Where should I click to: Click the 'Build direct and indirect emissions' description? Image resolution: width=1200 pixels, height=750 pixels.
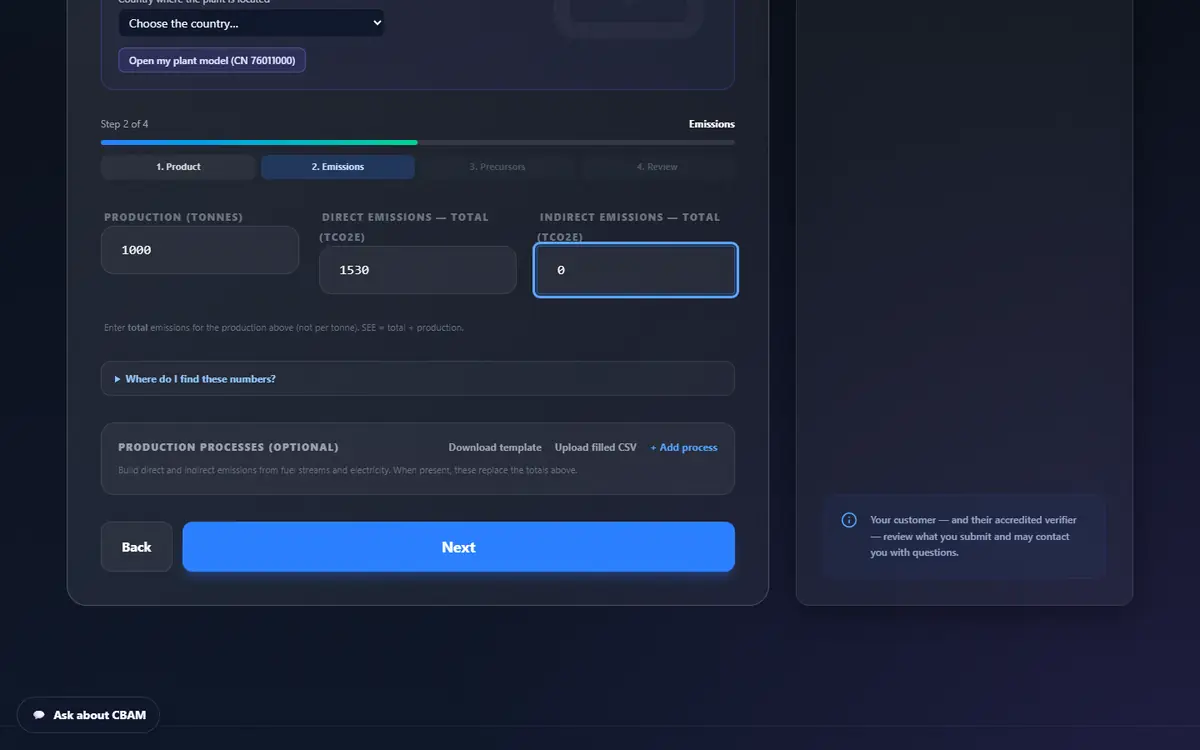click(348, 470)
